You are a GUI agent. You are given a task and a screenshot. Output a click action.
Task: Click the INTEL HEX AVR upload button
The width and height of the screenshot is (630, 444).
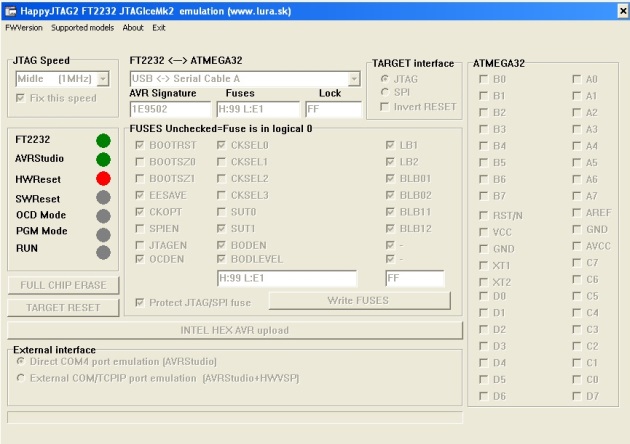(x=235, y=330)
